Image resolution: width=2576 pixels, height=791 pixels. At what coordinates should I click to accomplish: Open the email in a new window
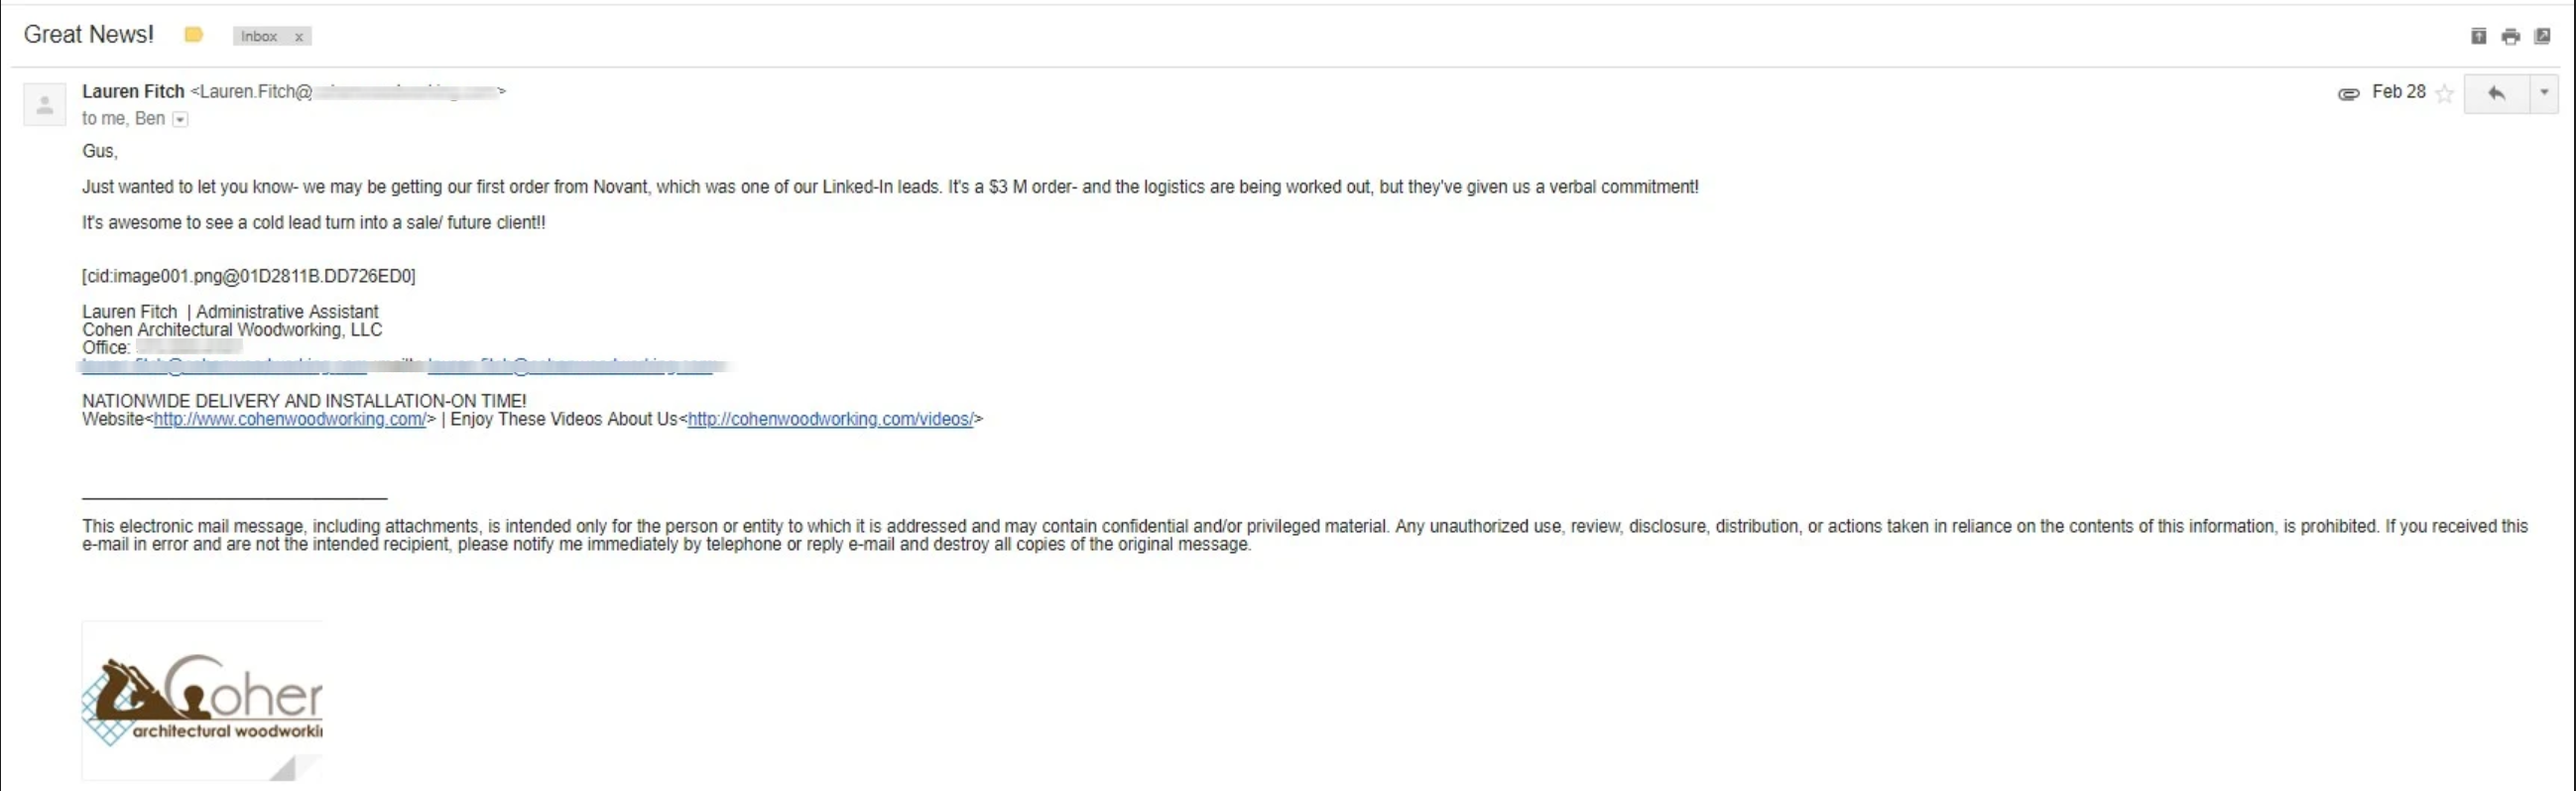(2542, 37)
